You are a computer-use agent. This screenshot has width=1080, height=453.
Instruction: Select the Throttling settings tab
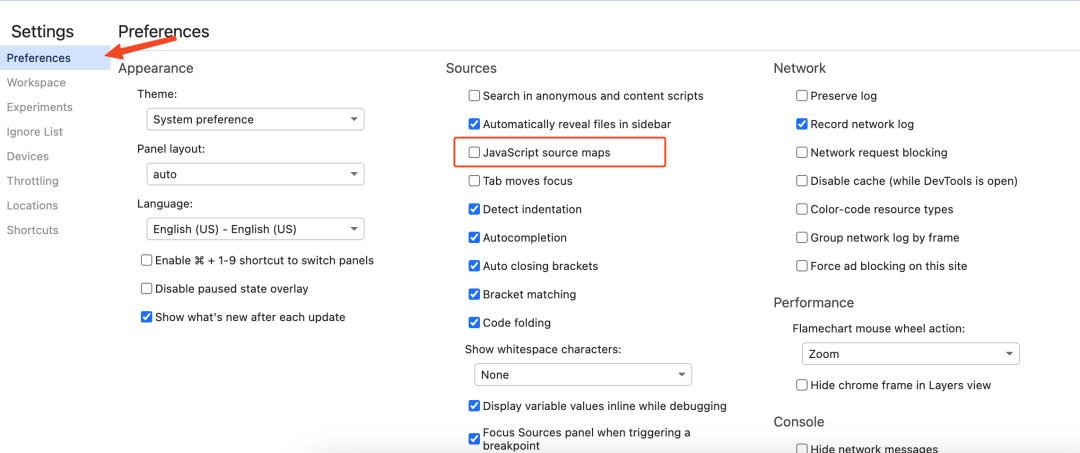pyautogui.click(x=32, y=181)
